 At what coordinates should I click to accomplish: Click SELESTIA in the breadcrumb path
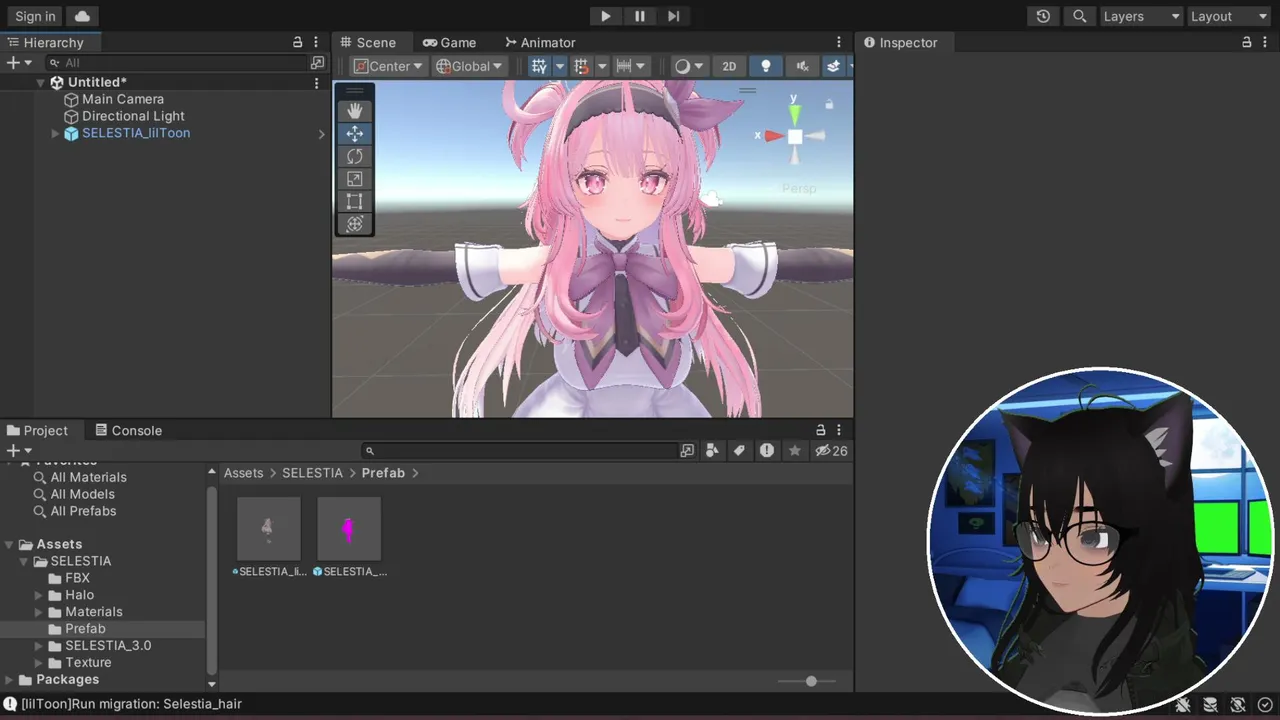pyautogui.click(x=312, y=473)
